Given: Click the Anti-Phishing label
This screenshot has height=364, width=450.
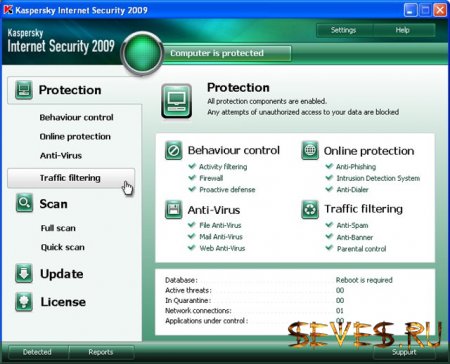Looking at the screenshot, I should [356, 167].
